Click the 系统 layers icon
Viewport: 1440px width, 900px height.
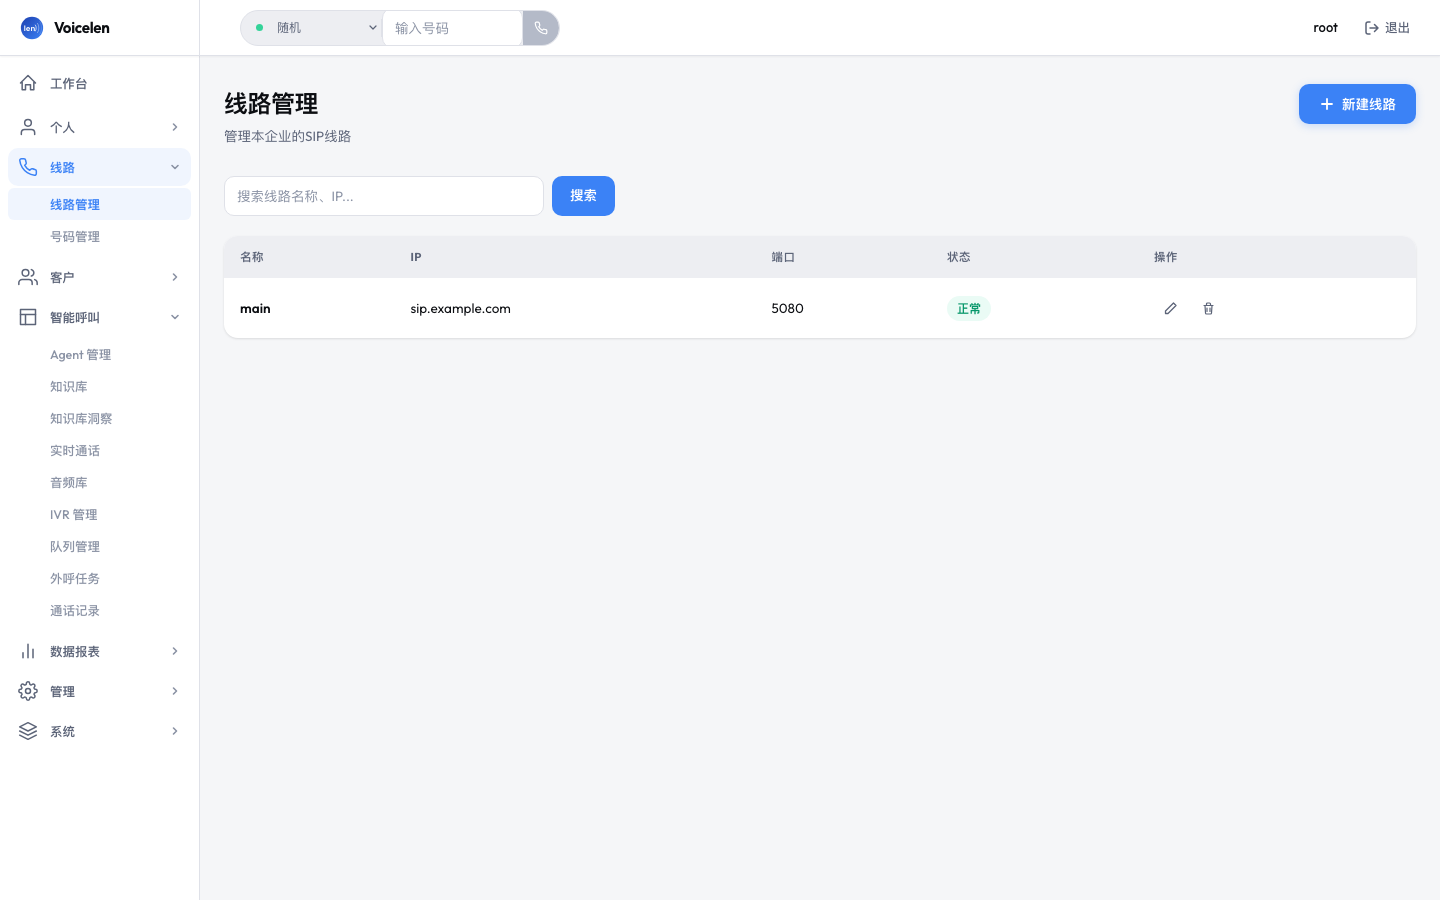coord(28,731)
